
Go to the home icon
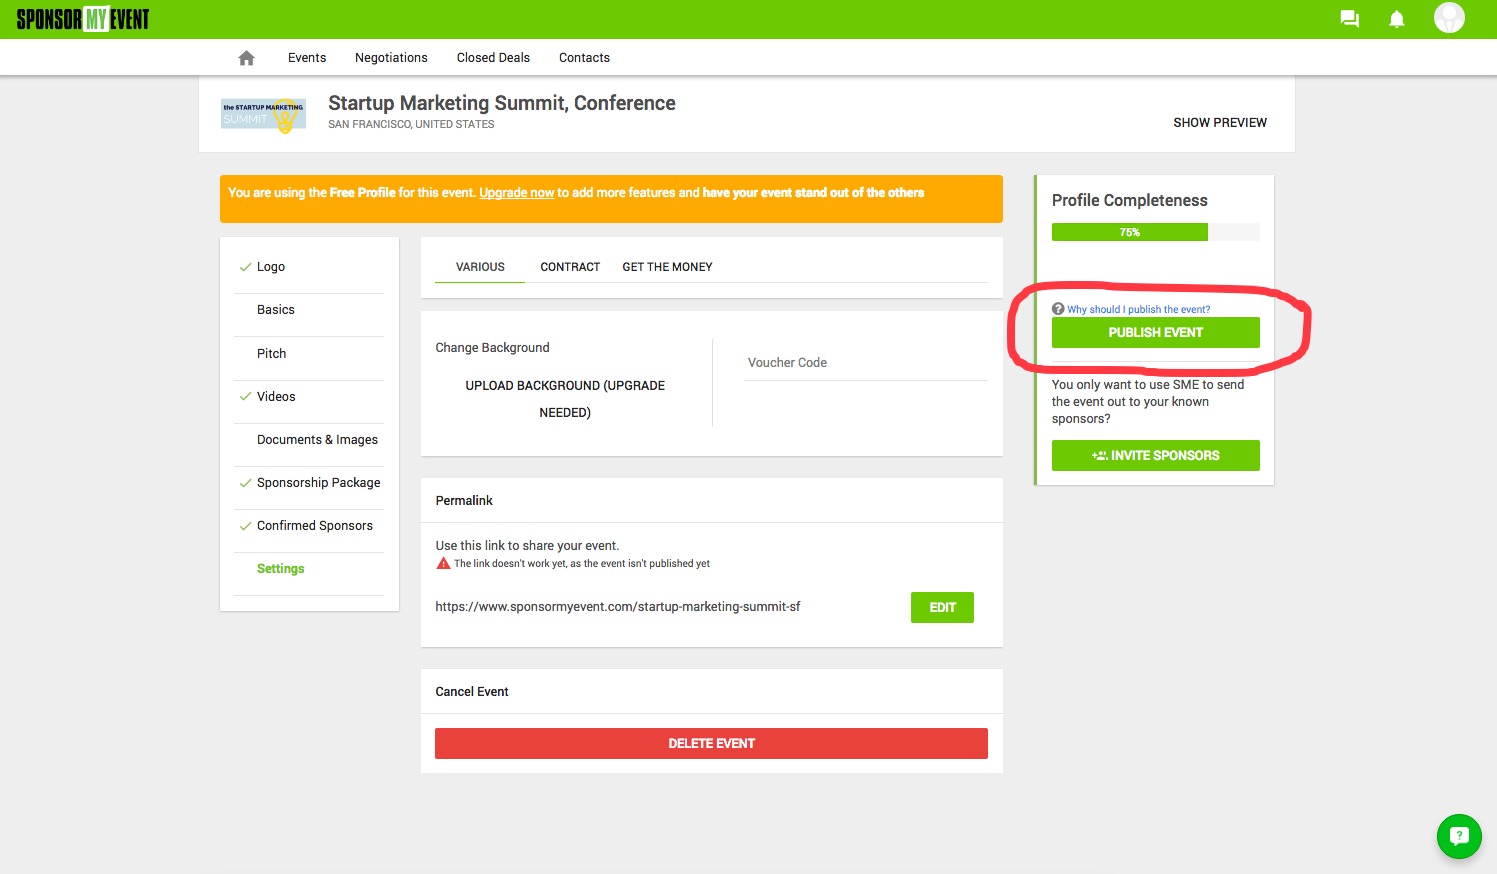click(x=247, y=58)
